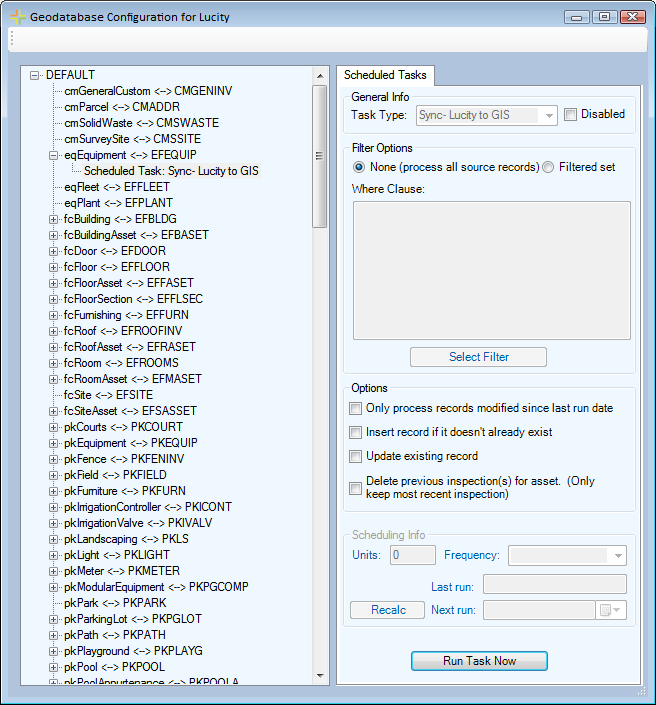
Task: Click the Select Filter button
Action: coord(478,357)
